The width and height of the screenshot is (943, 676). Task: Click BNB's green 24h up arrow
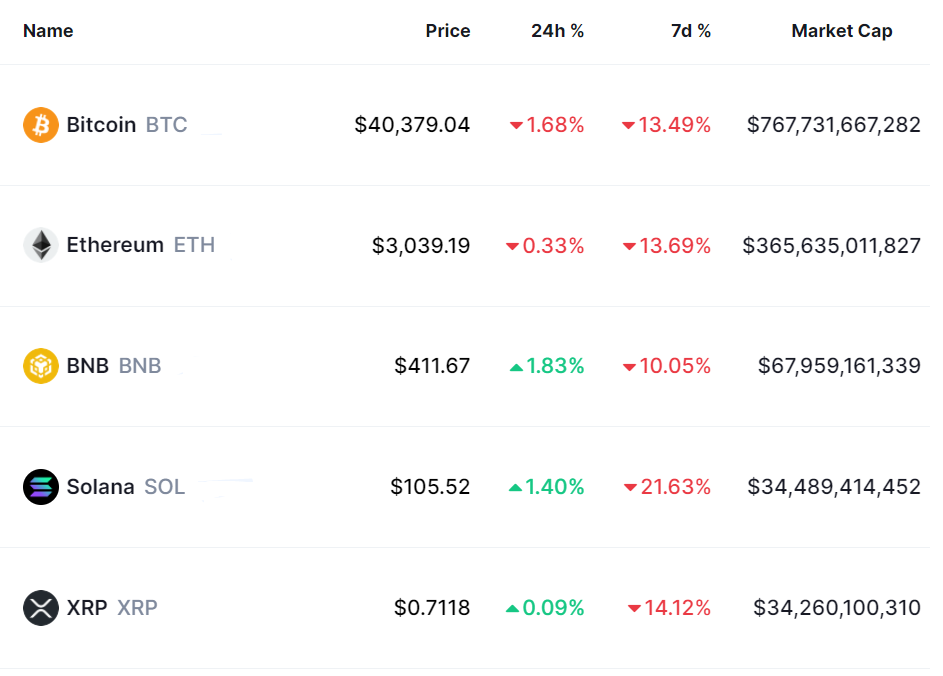click(516, 367)
